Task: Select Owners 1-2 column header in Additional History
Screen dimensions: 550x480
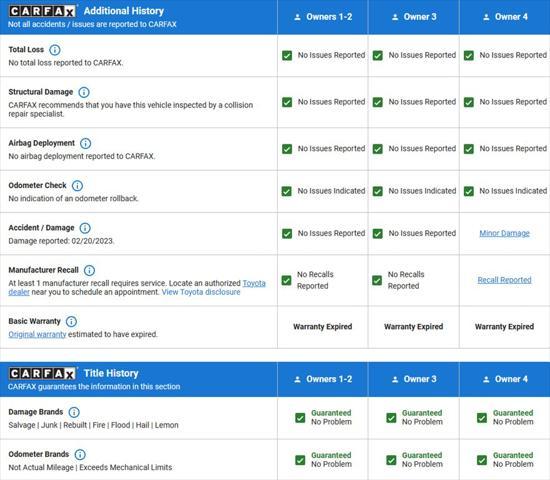Action: [x=323, y=17]
